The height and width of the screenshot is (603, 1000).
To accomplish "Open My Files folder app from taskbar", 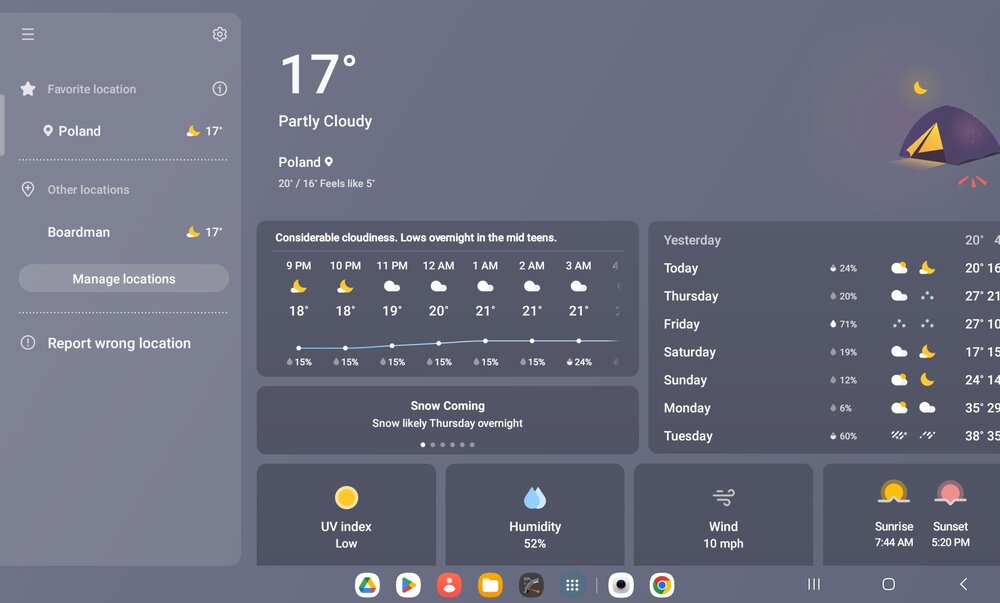I will [490, 585].
